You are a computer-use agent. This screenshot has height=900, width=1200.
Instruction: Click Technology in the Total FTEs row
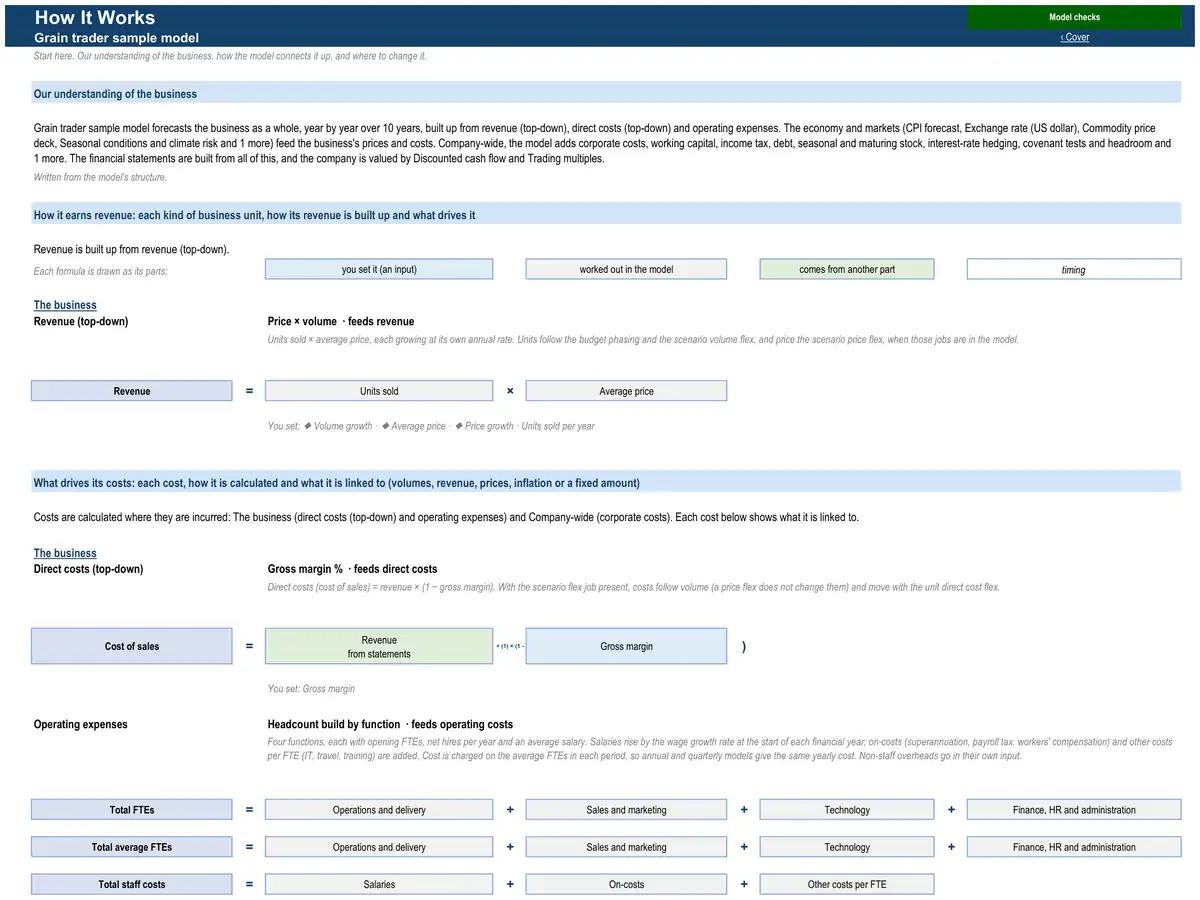tap(847, 810)
